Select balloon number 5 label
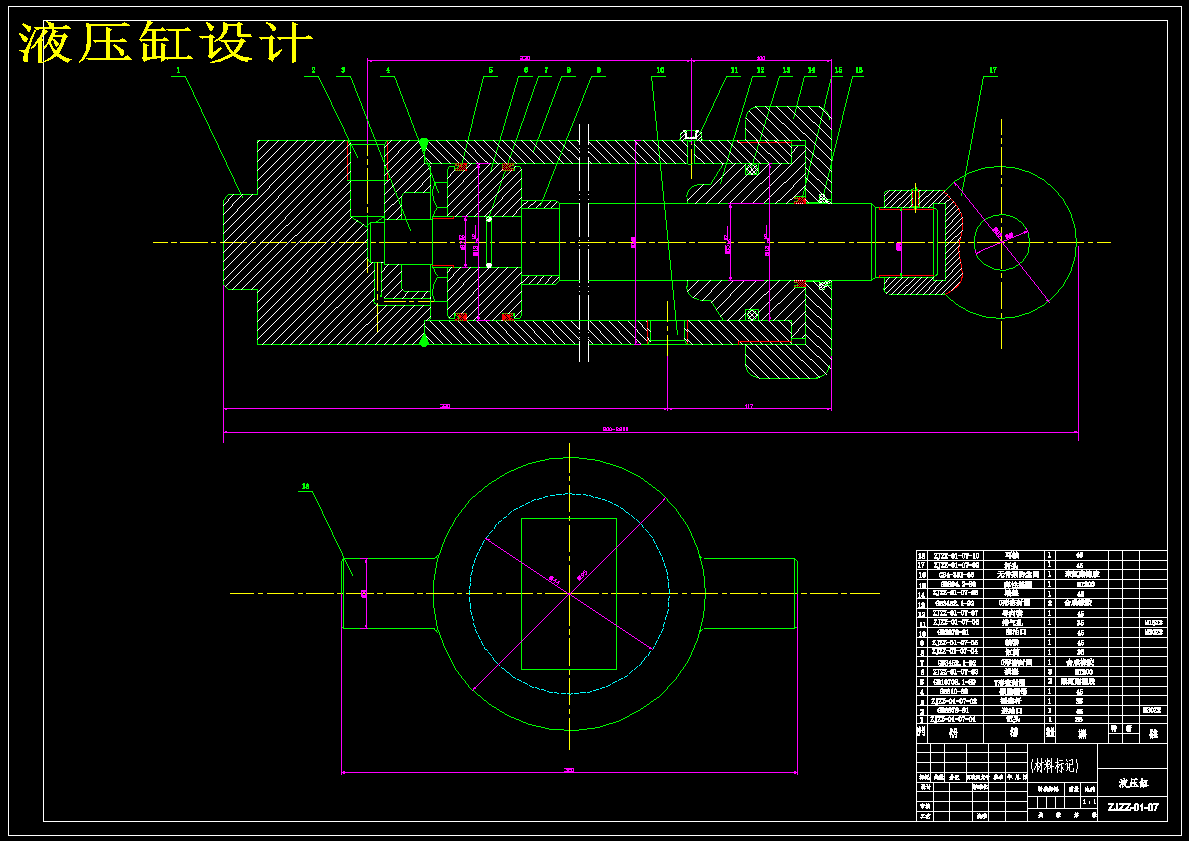This screenshot has height=841, width=1189. pos(491,70)
